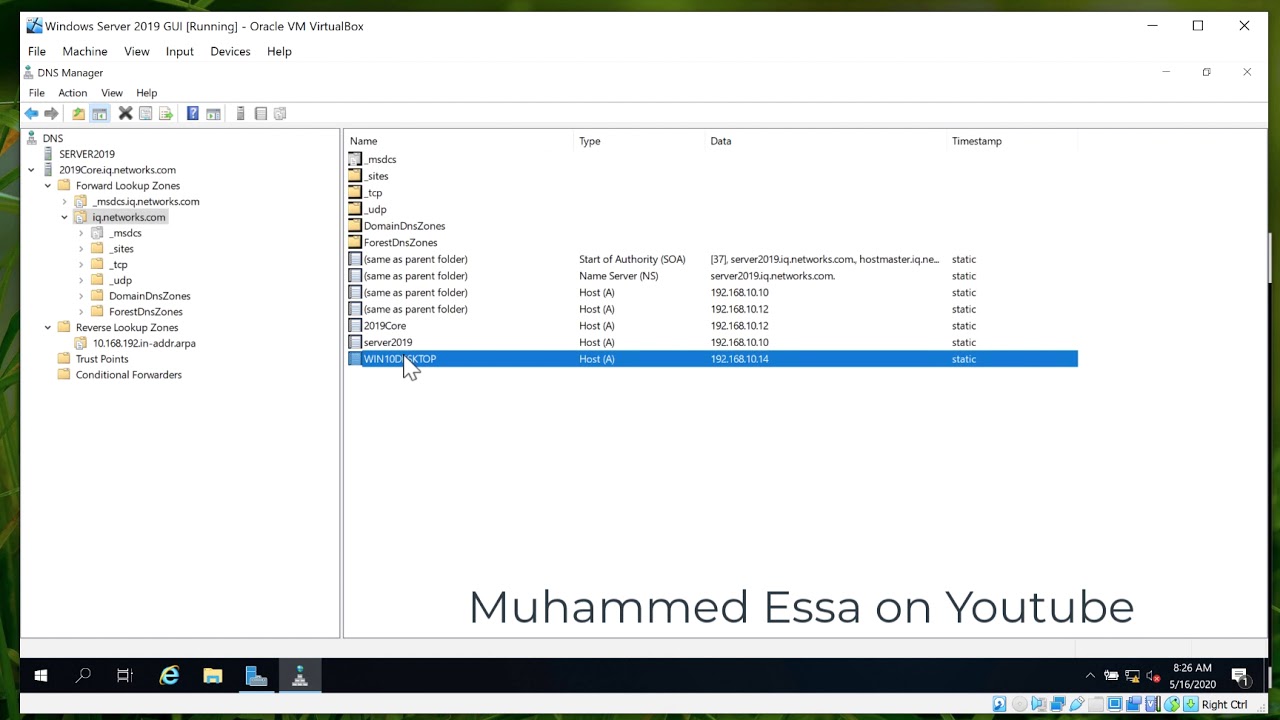Open Server Manager from the taskbar
Image resolution: width=1280 pixels, height=720 pixels.
point(256,677)
